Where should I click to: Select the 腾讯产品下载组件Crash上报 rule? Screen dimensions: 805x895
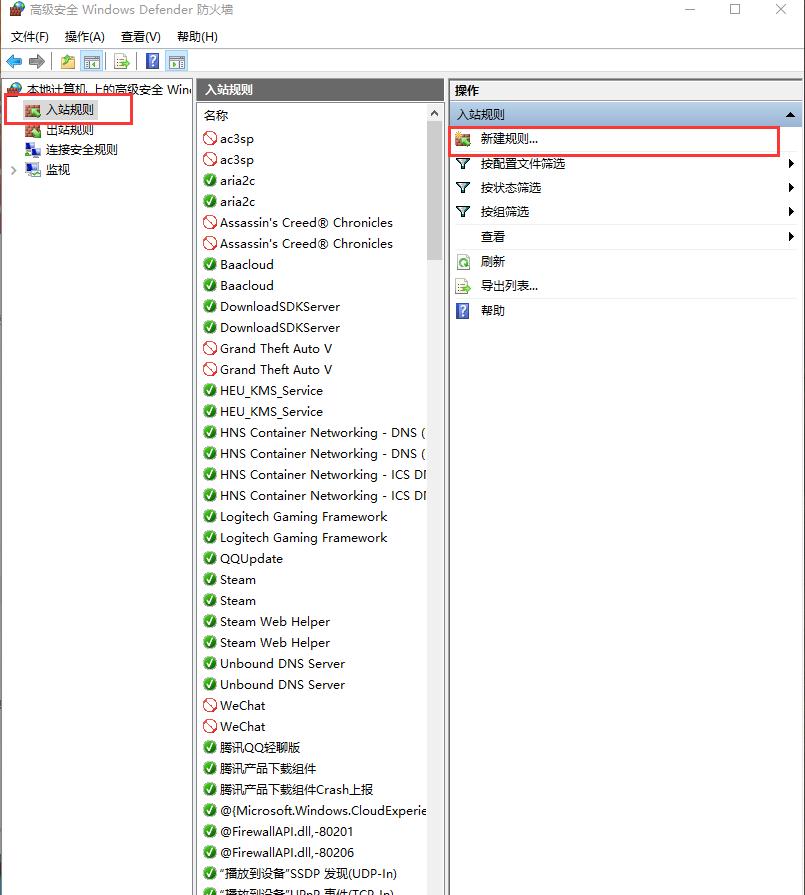click(296, 789)
